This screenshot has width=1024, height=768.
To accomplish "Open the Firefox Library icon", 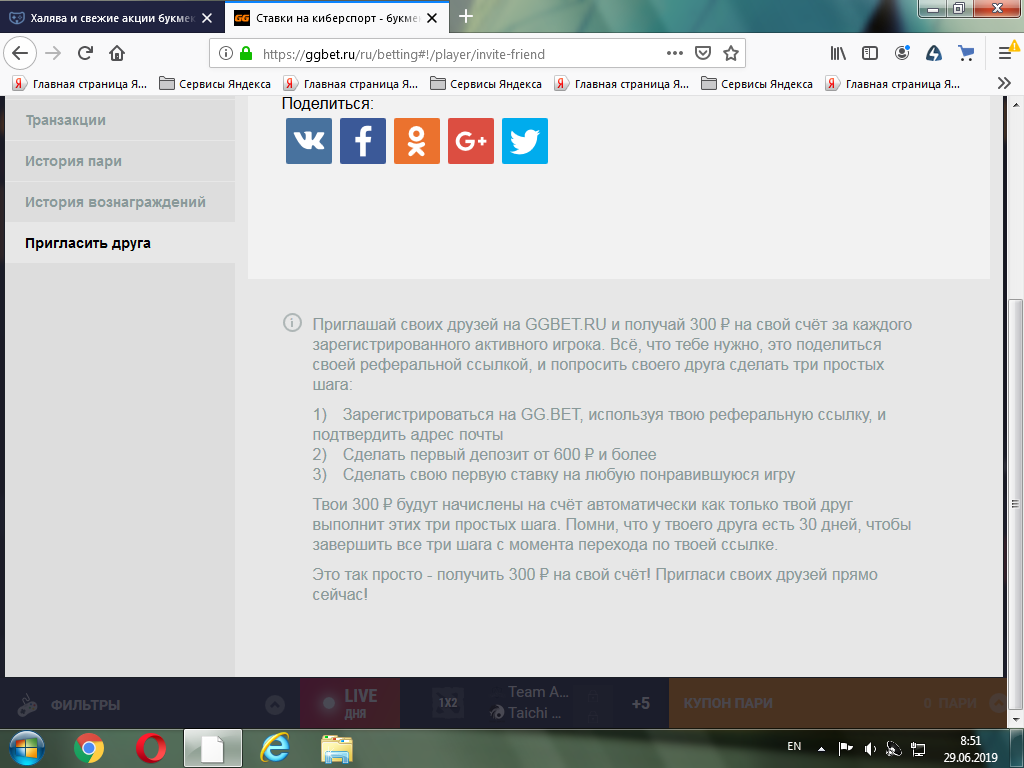I will (838, 54).
